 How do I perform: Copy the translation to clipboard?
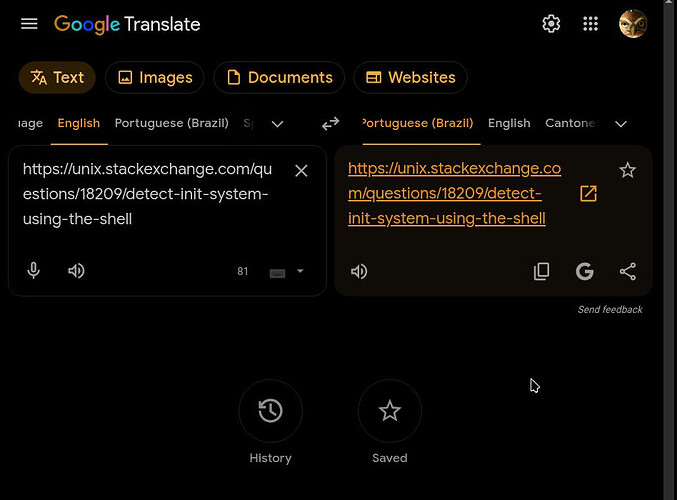(541, 271)
